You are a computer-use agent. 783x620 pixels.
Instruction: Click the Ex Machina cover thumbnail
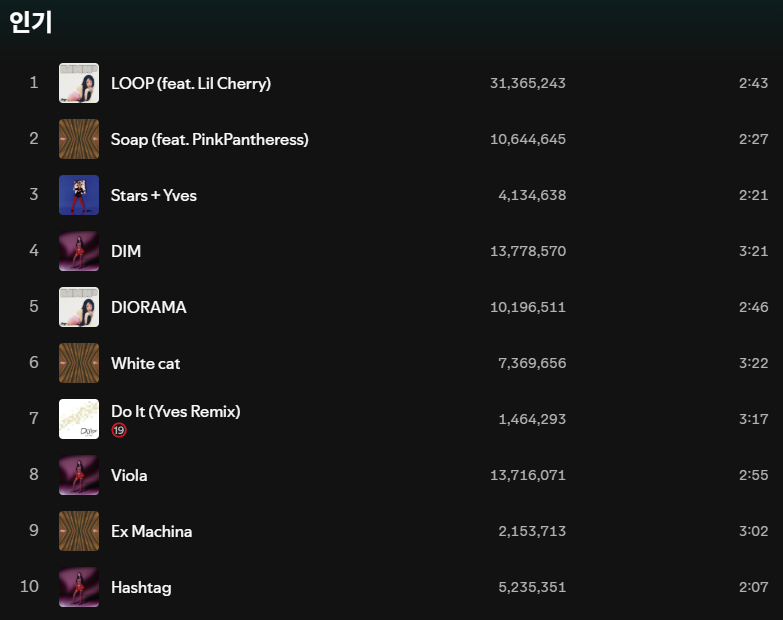click(x=79, y=531)
